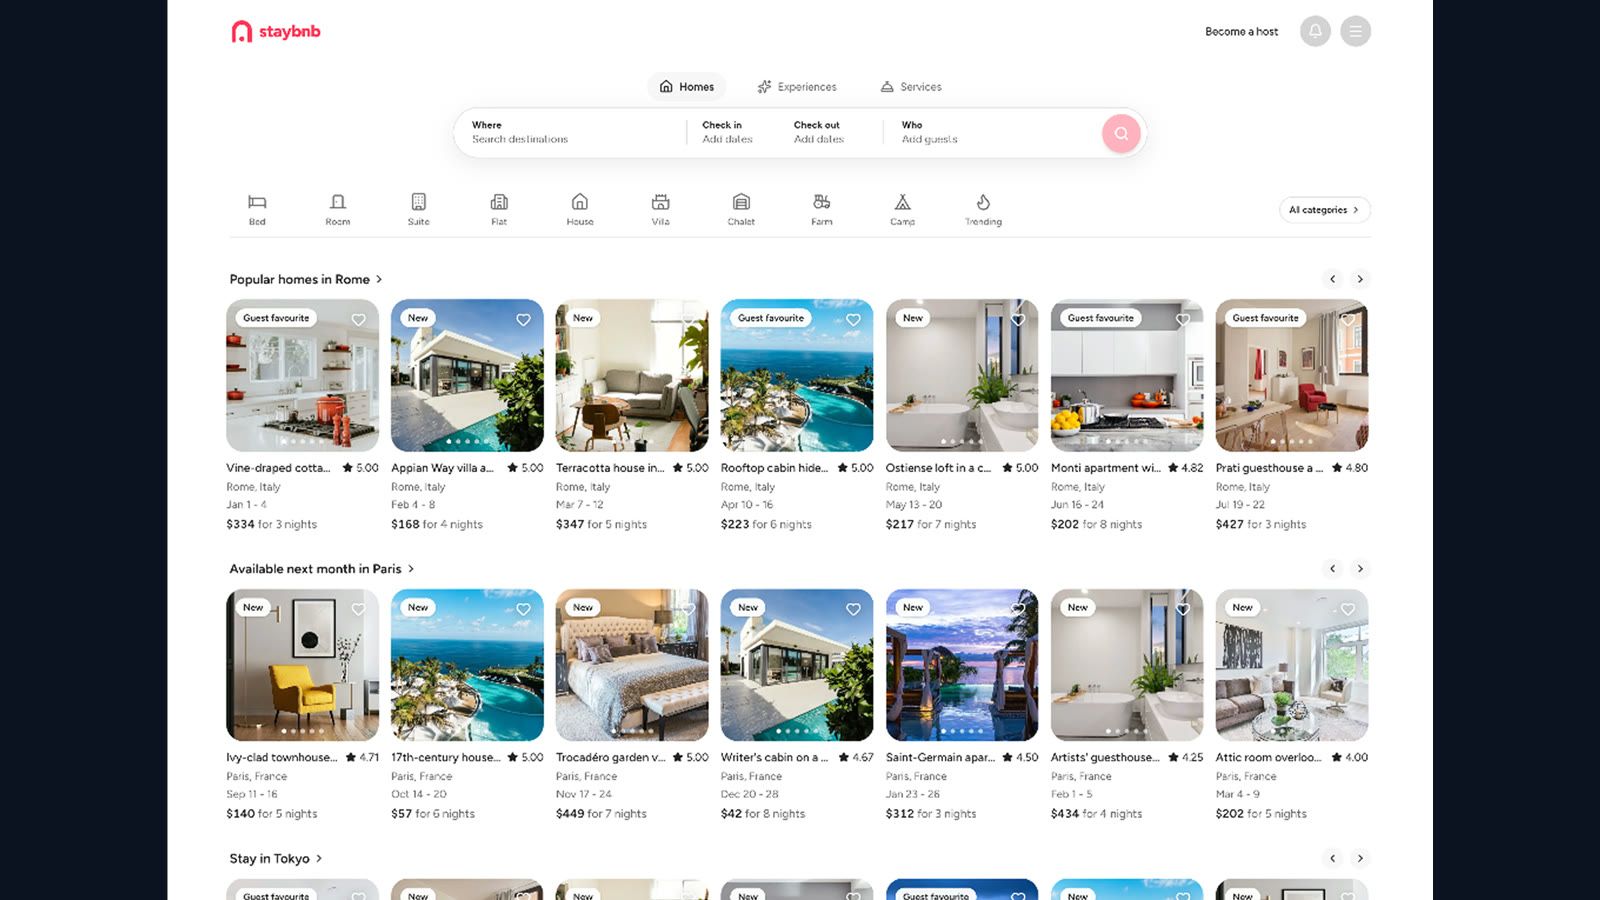Open Available next month in Paris section
The width and height of the screenshot is (1600, 900).
(x=322, y=569)
